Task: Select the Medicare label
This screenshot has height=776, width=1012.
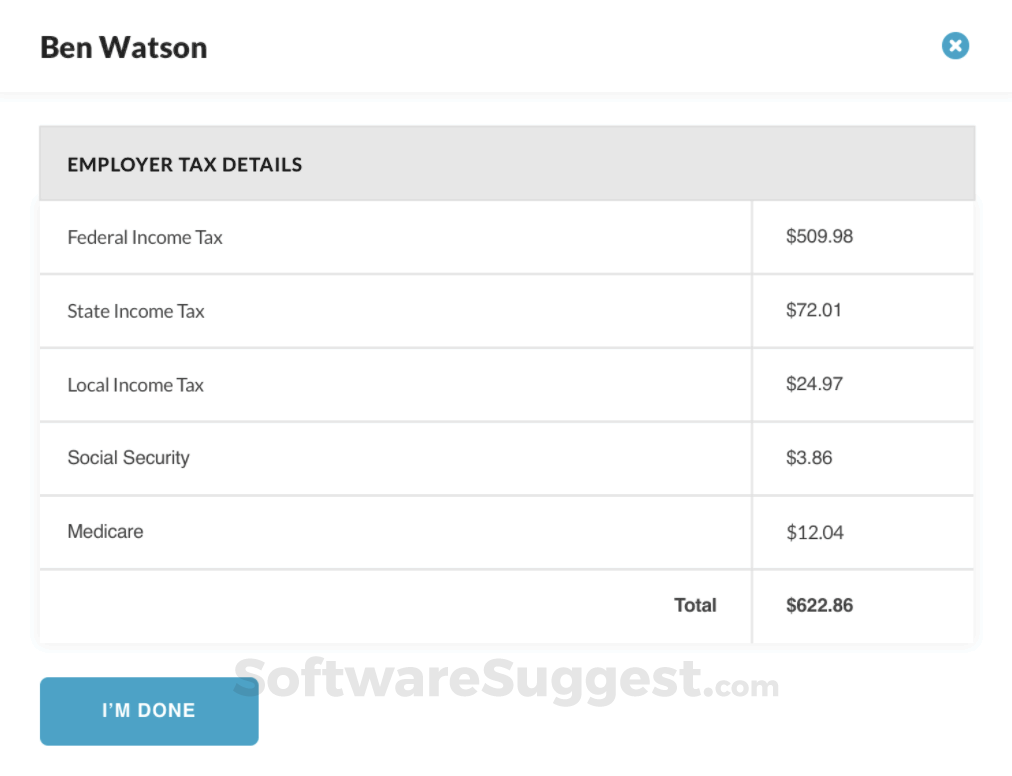Action: 105,532
